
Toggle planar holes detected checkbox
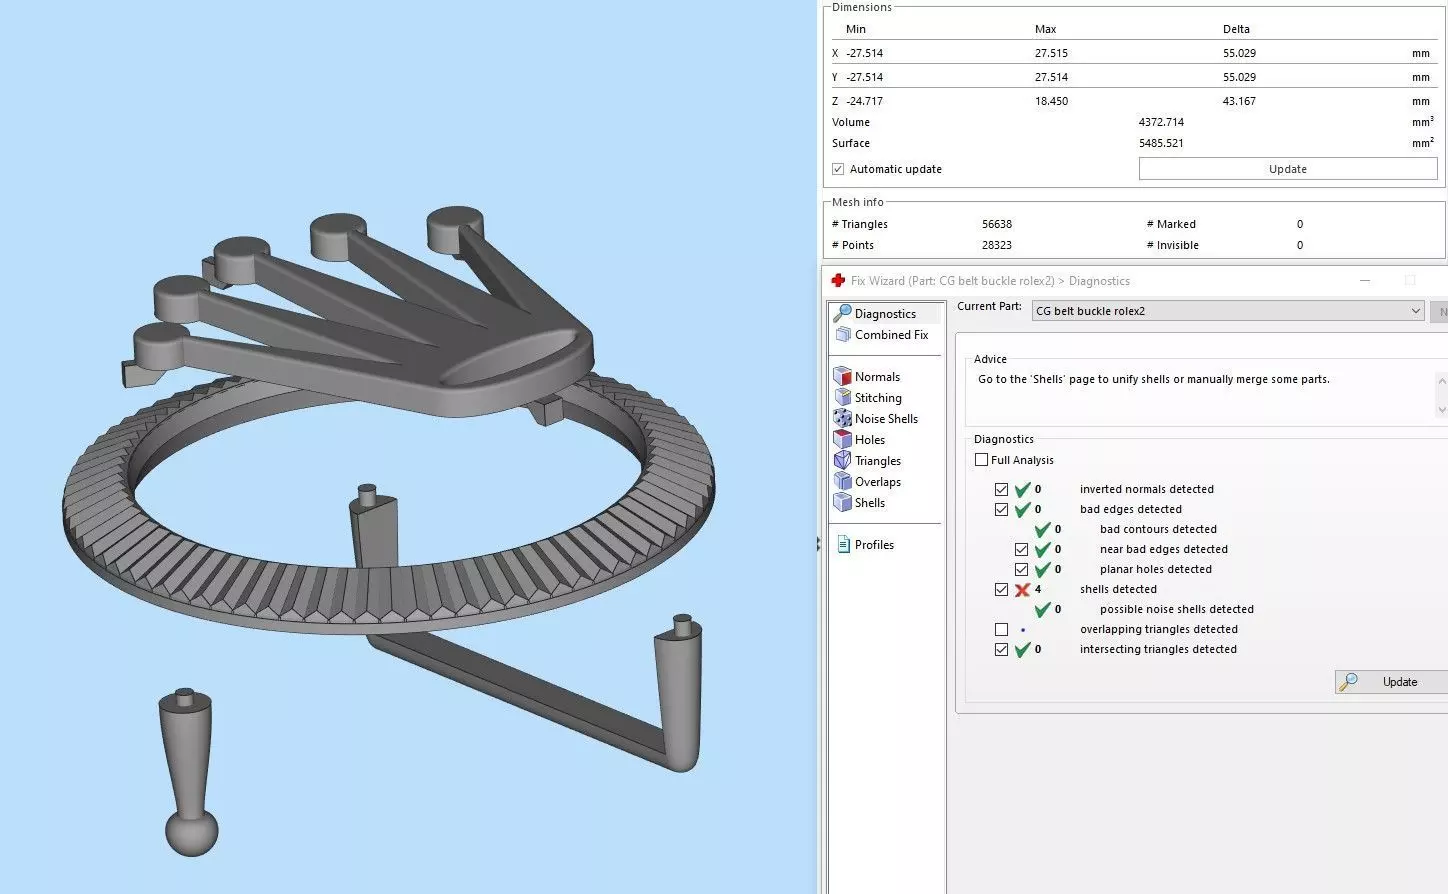point(1021,570)
